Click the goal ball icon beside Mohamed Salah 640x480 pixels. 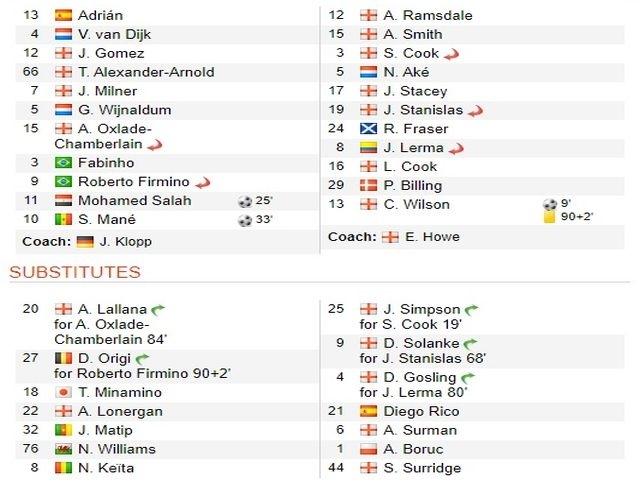tap(245, 201)
